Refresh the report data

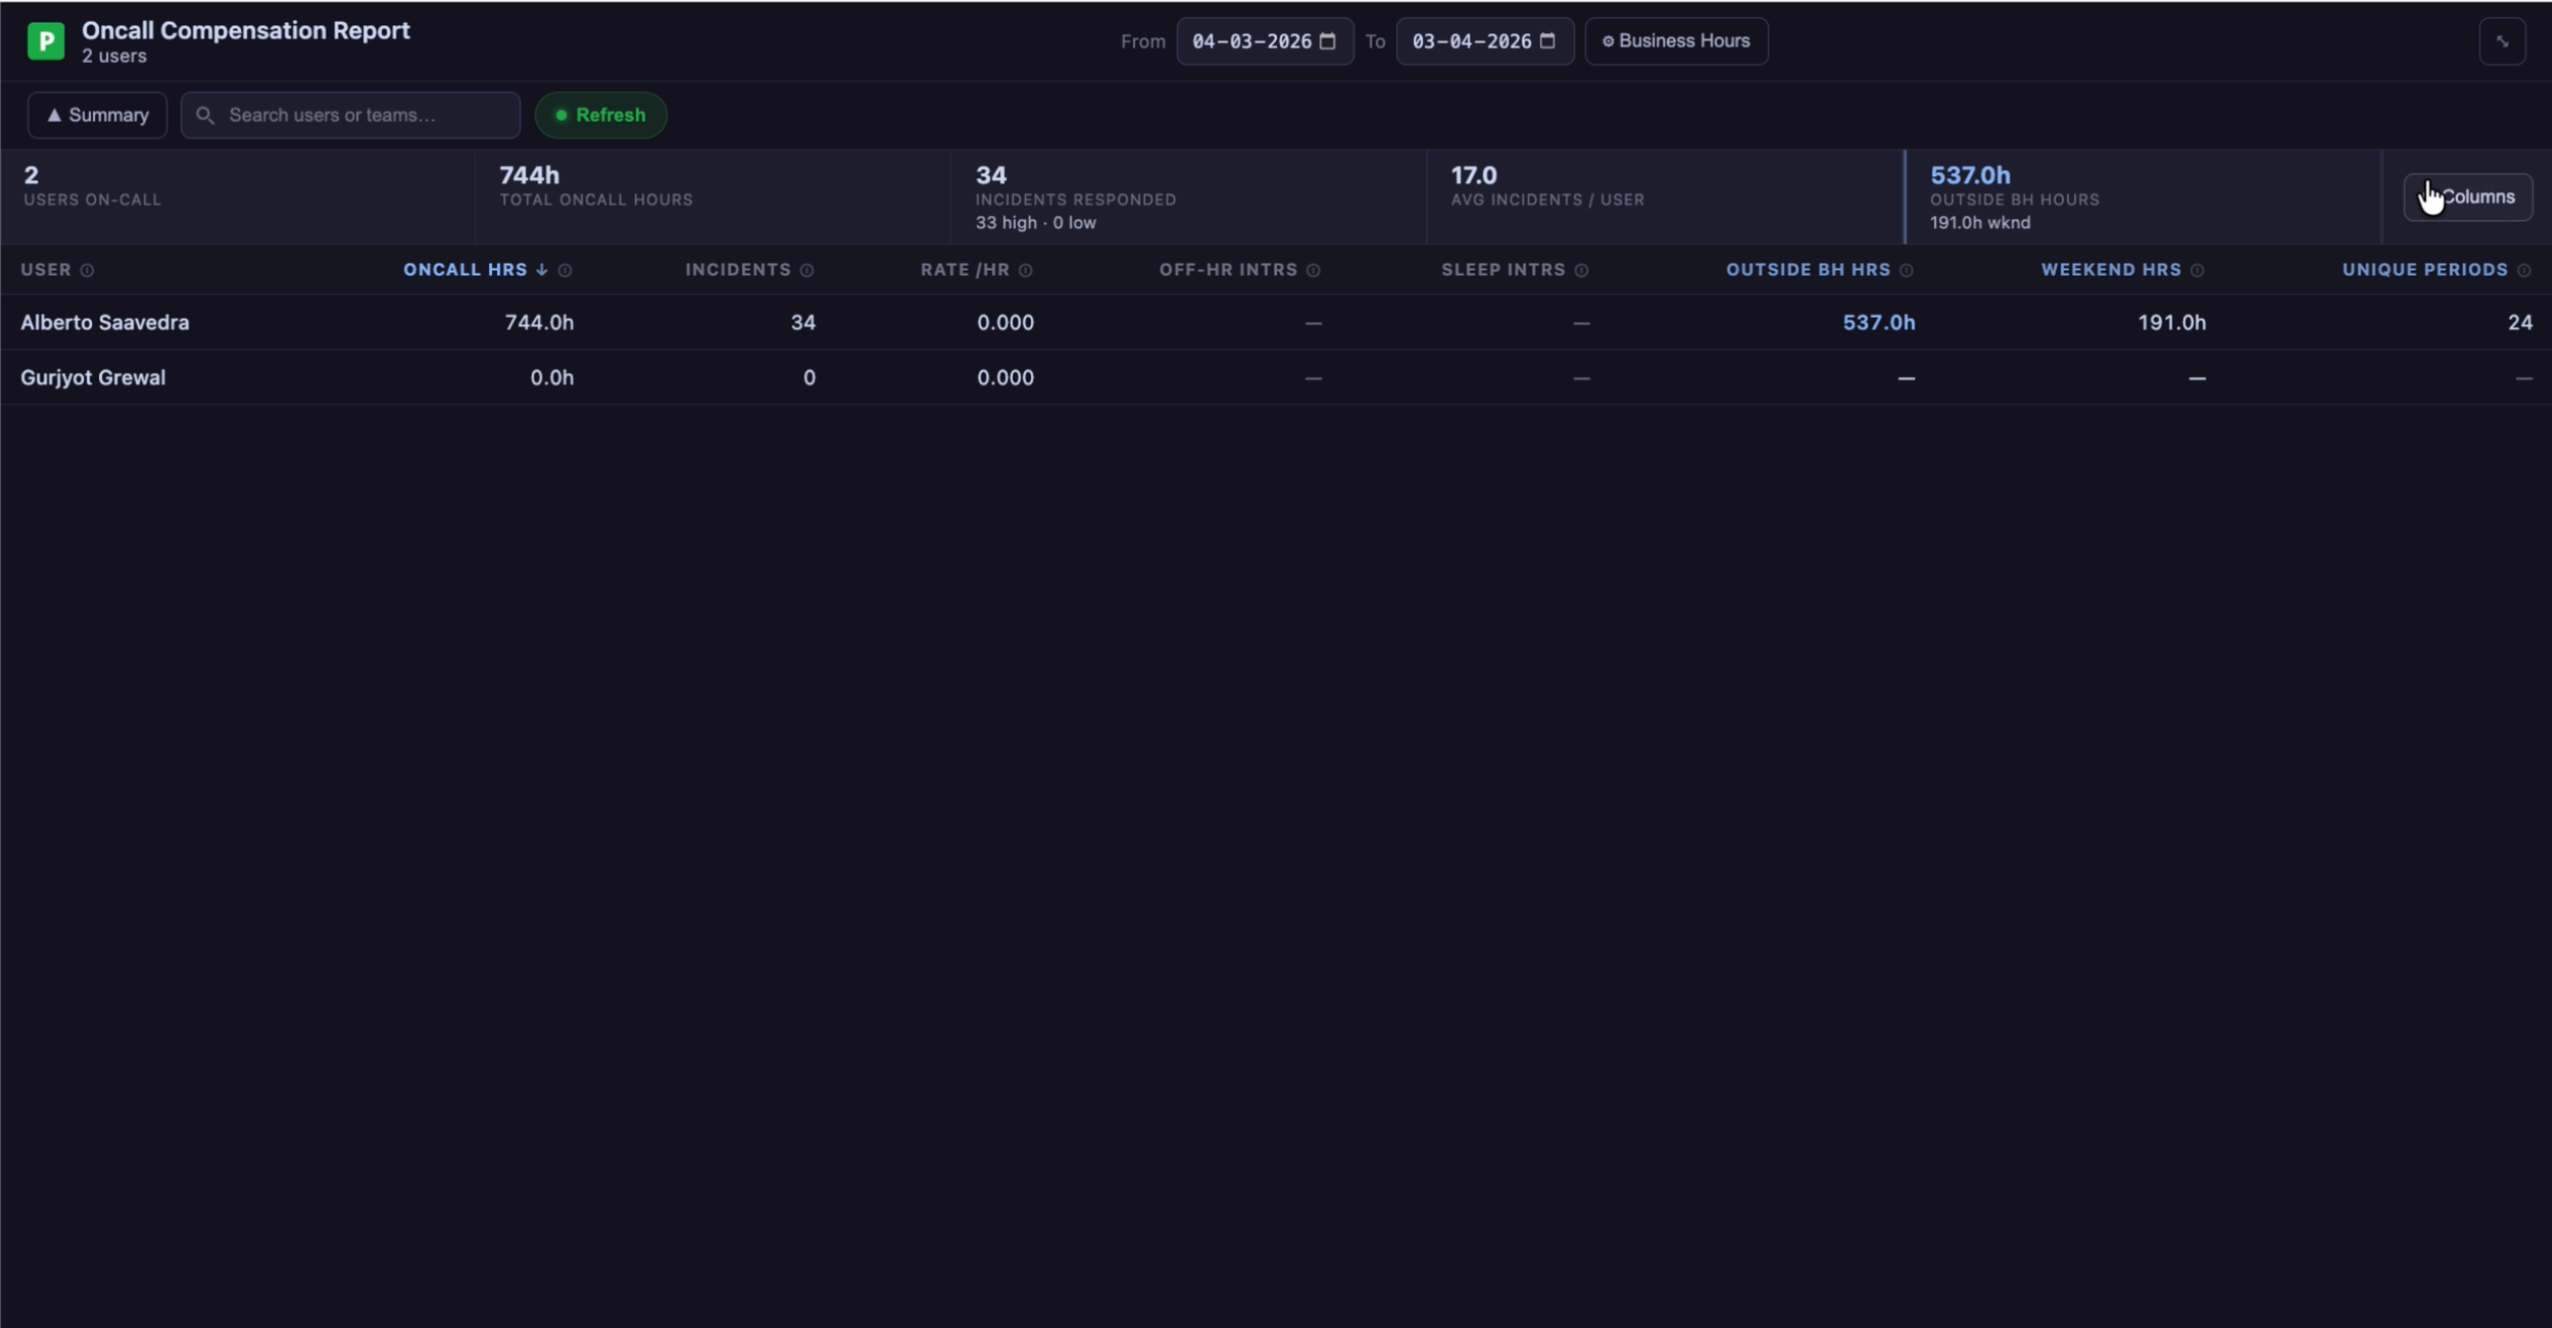[601, 115]
